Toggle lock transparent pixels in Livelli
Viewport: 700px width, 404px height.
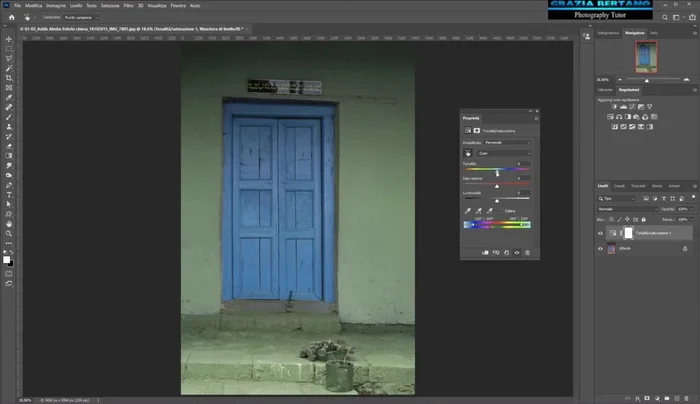click(x=611, y=220)
